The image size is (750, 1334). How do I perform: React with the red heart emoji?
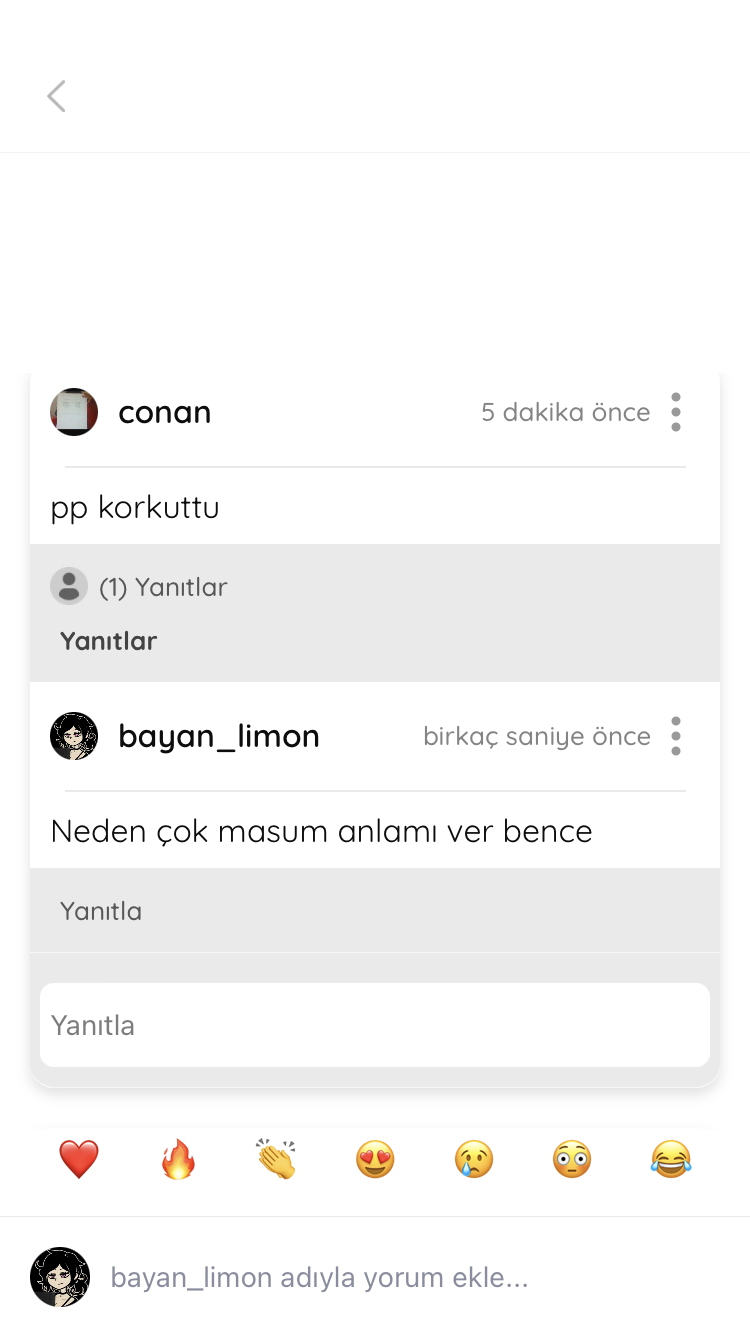78,1160
